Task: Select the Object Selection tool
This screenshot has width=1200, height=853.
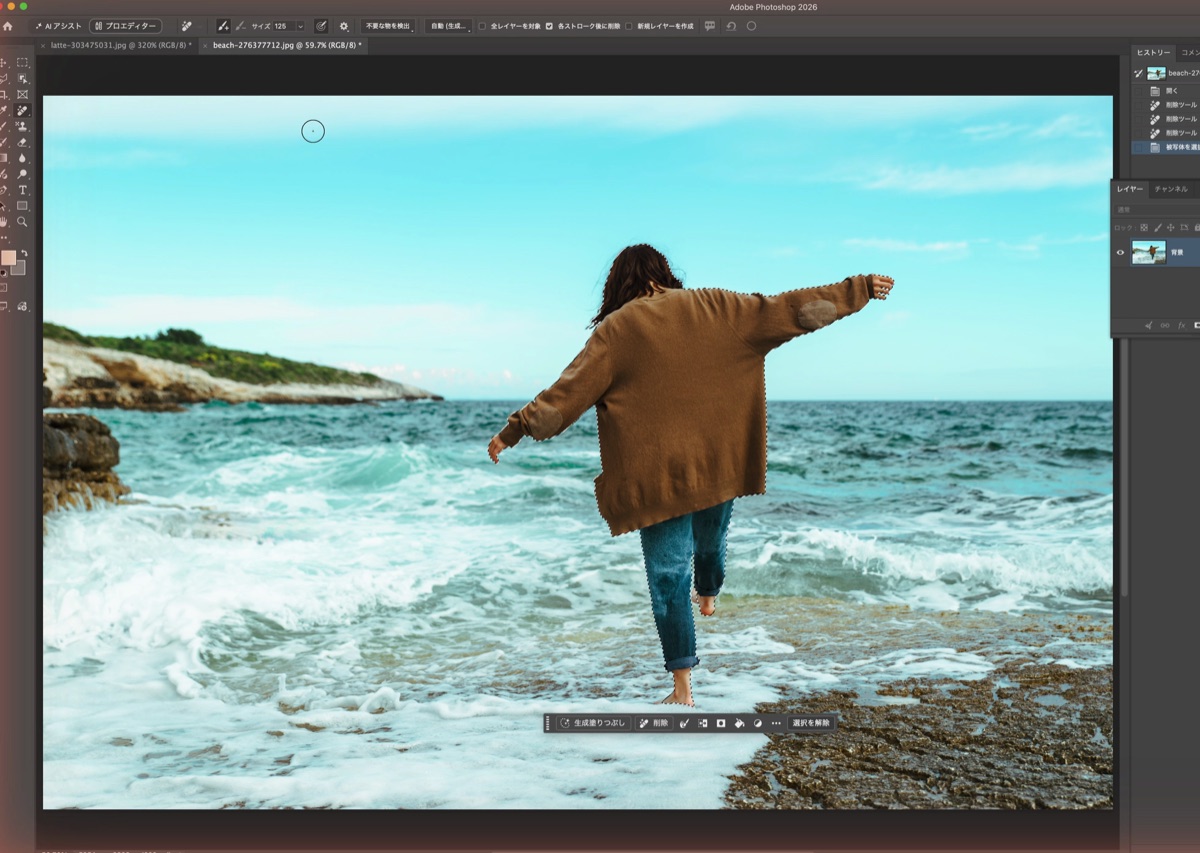Action: [22, 78]
